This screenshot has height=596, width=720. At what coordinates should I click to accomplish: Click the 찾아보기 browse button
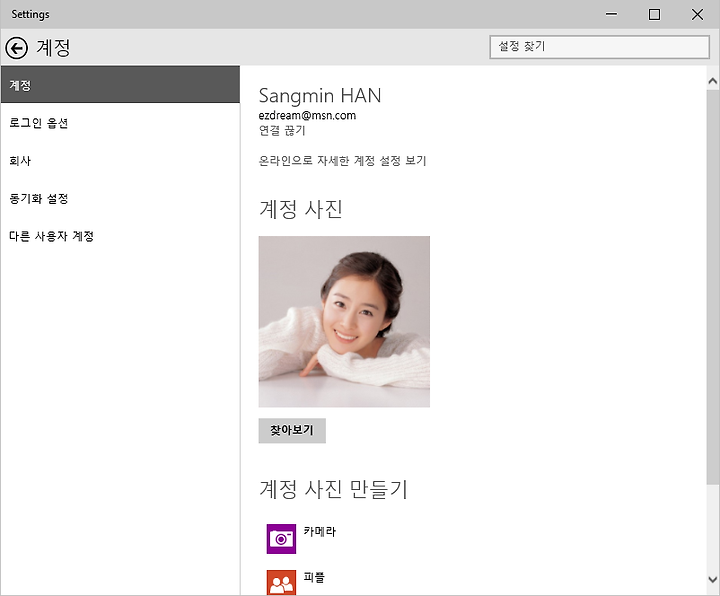[292, 430]
